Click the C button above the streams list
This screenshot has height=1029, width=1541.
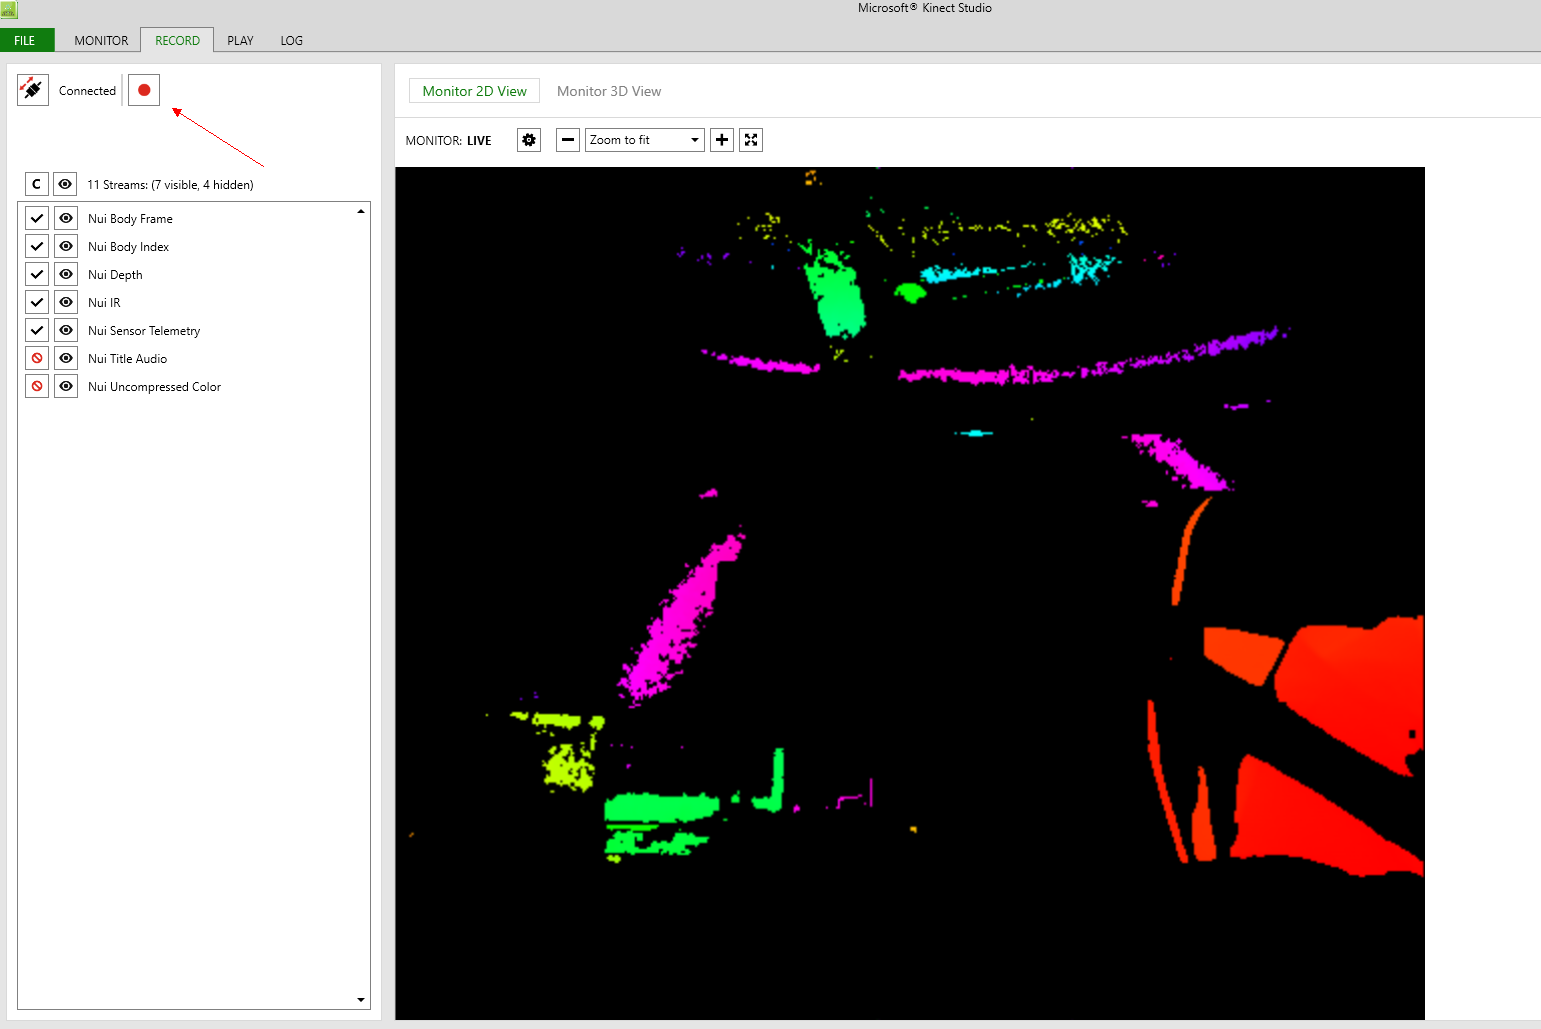click(36, 183)
